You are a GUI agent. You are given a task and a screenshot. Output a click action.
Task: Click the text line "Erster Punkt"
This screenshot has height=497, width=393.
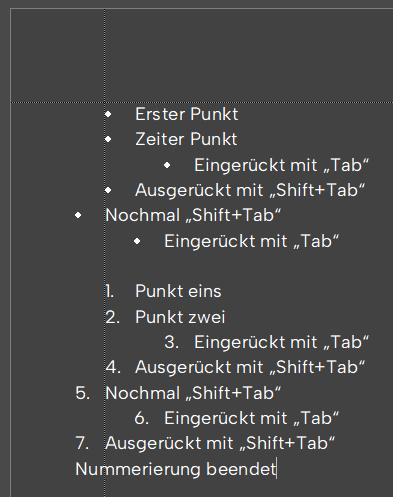186,114
